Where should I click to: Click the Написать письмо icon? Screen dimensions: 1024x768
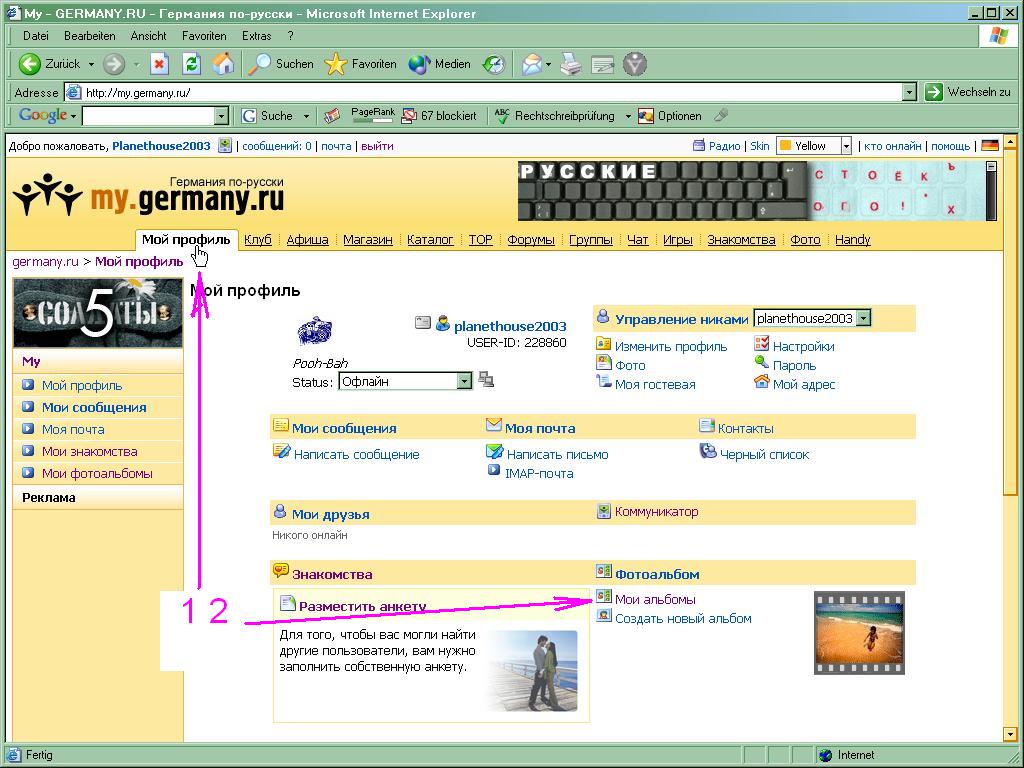494,451
